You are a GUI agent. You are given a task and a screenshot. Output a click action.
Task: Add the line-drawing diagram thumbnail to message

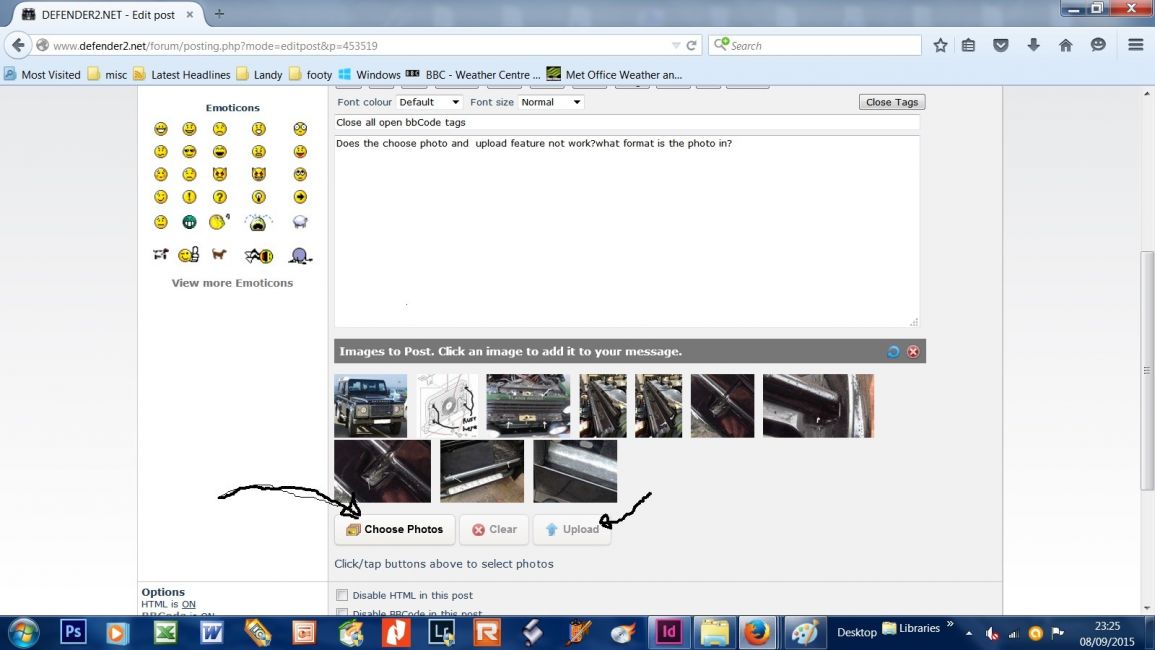(447, 405)
